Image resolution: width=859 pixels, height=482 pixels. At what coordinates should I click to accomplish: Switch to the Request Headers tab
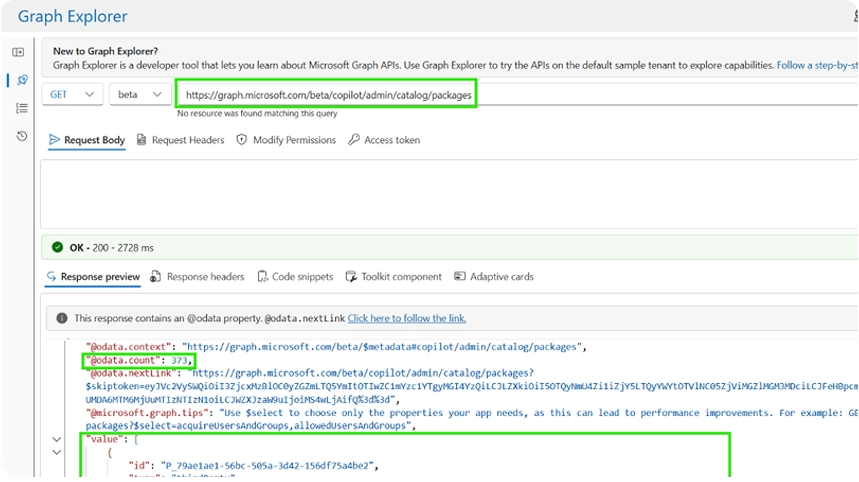coord(180,140)
